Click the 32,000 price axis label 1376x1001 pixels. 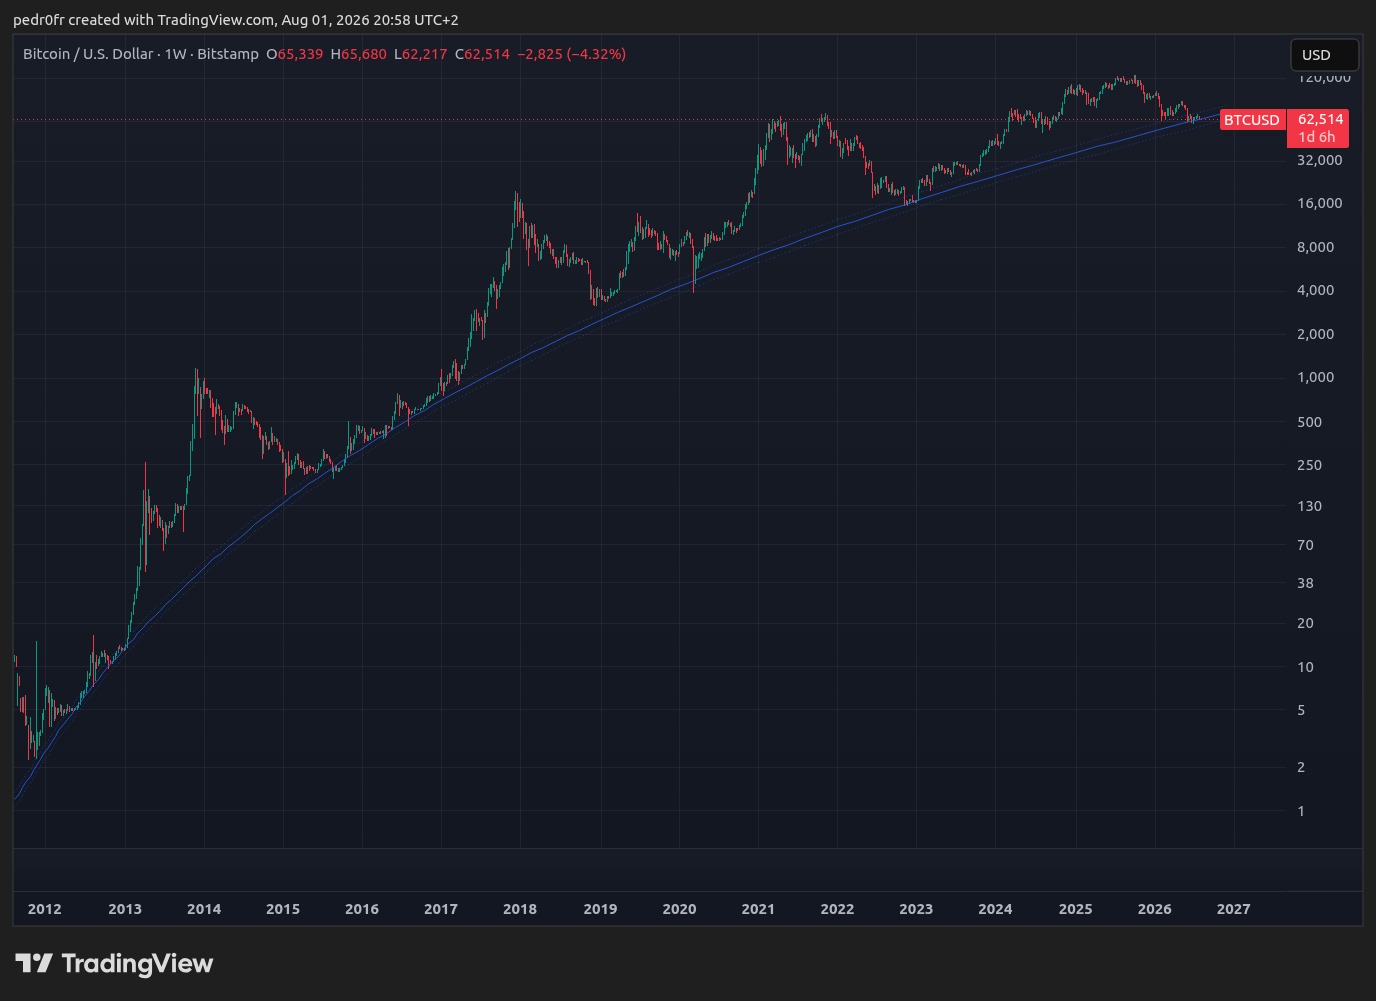coord(1320,160)
